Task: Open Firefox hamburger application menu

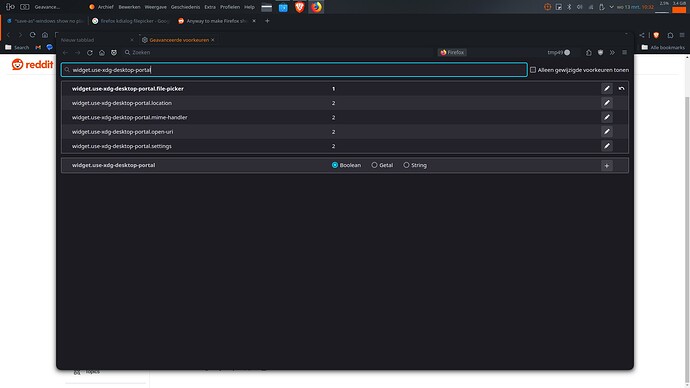Action: pos(624,52)
